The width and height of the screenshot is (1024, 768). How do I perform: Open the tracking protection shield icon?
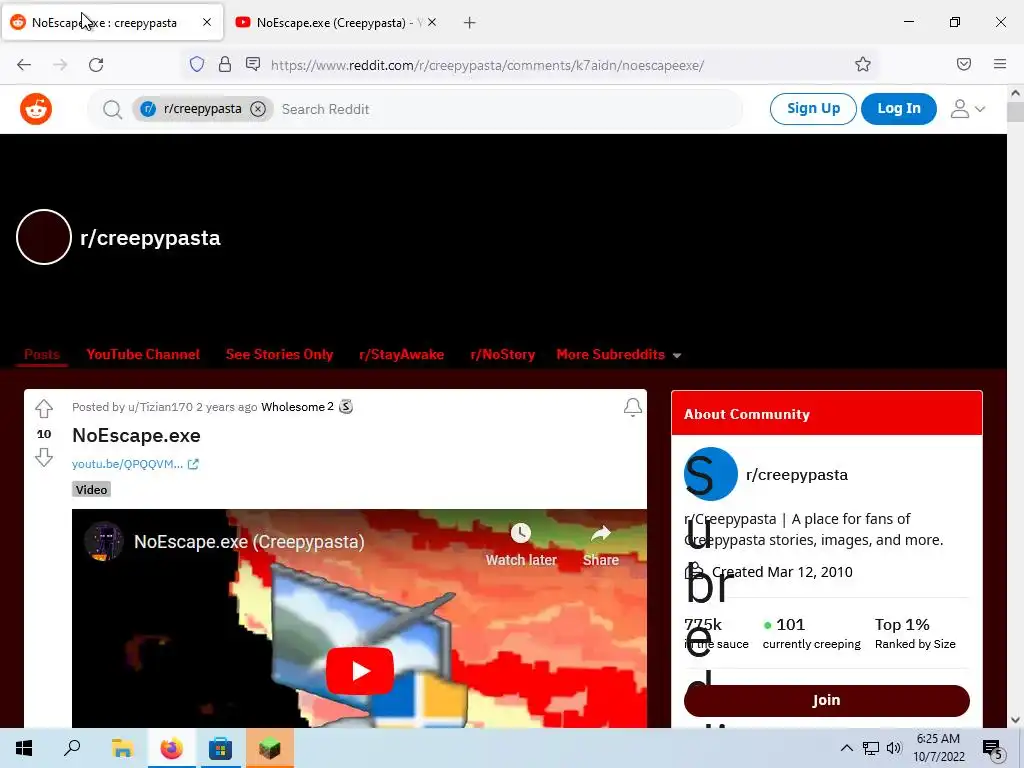click(197, 64)
